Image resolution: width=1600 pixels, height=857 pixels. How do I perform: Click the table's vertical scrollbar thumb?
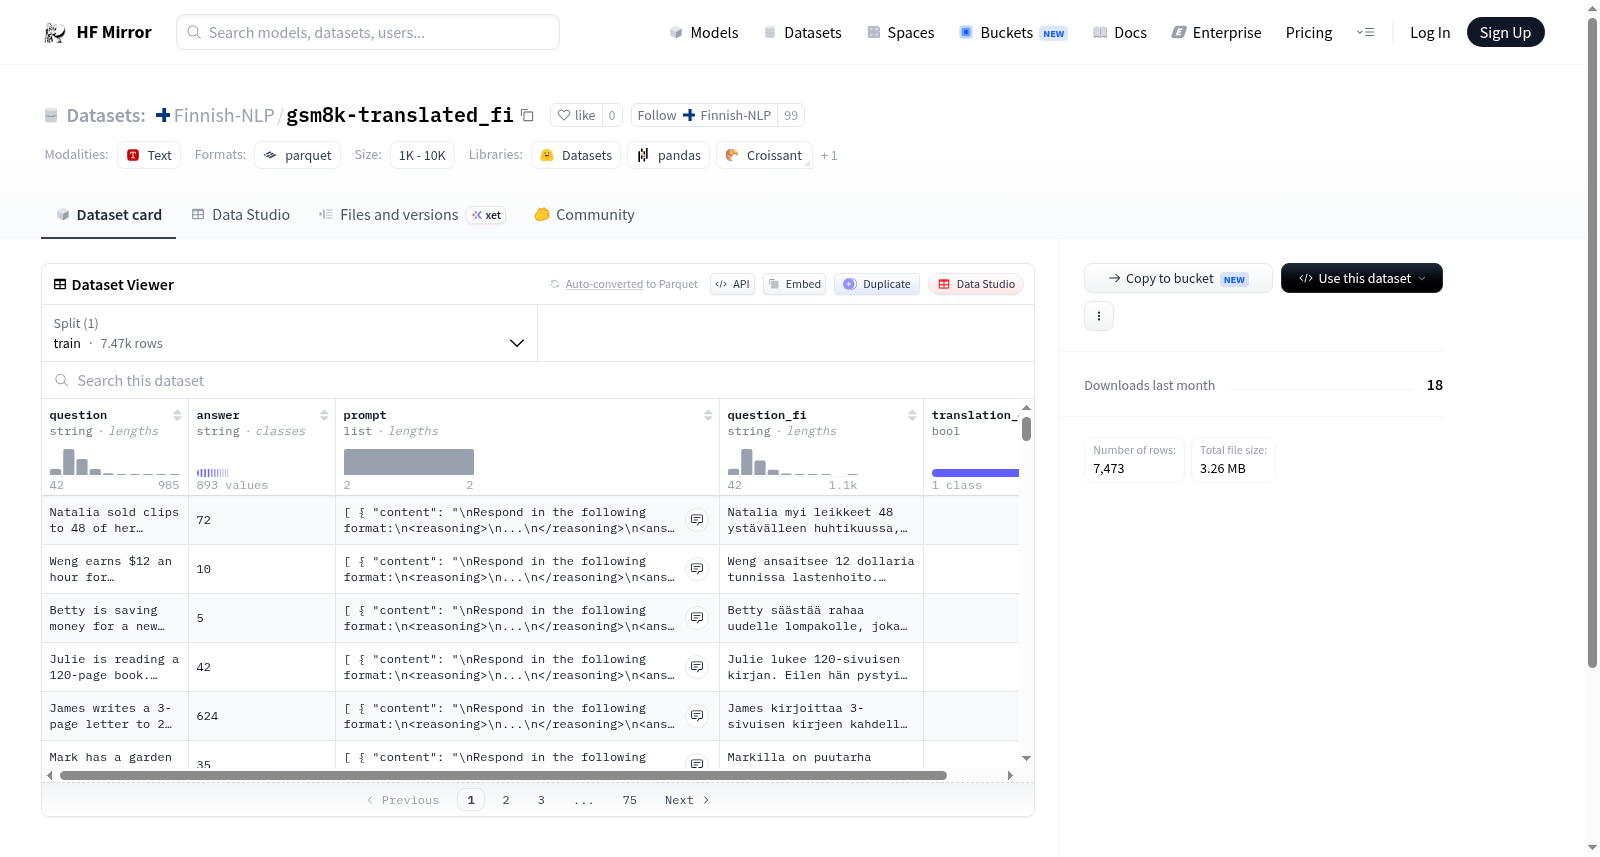point(1026,428)
